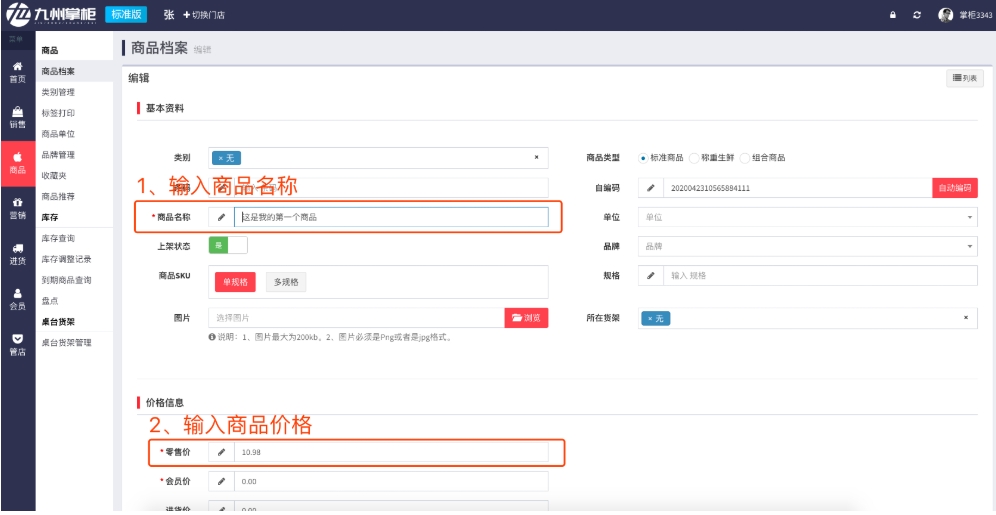Click the lock icon in top bar

(892, 15)
